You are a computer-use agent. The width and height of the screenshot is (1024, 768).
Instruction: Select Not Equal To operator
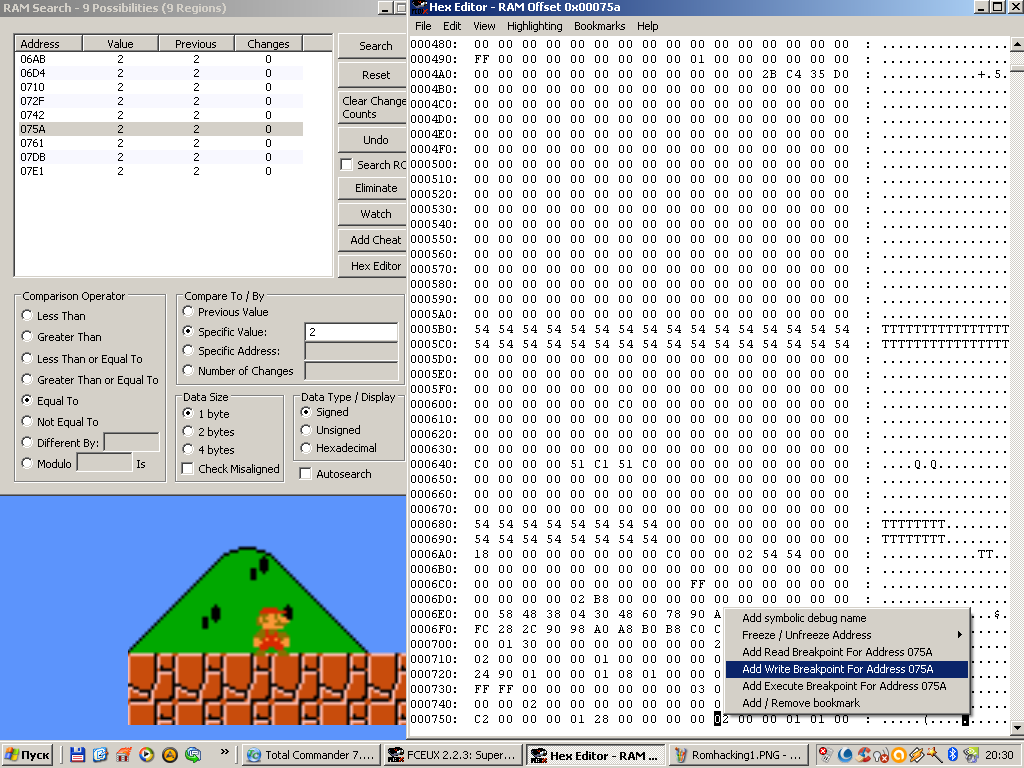27,421
